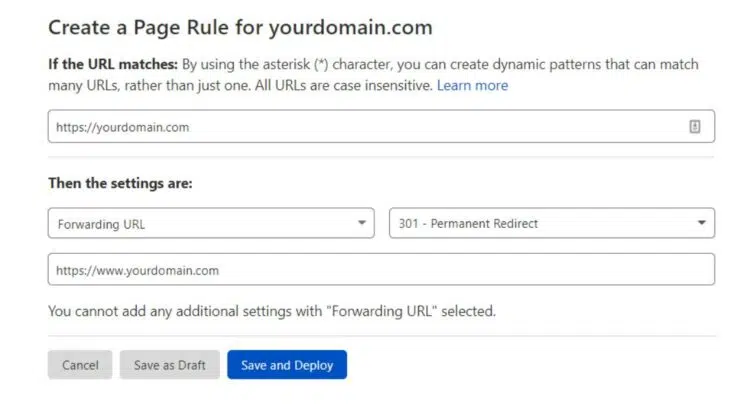The height and width of the screenshot is (404, 750).
Task: Click the Save and Deploy button
Action: point(287,365)
